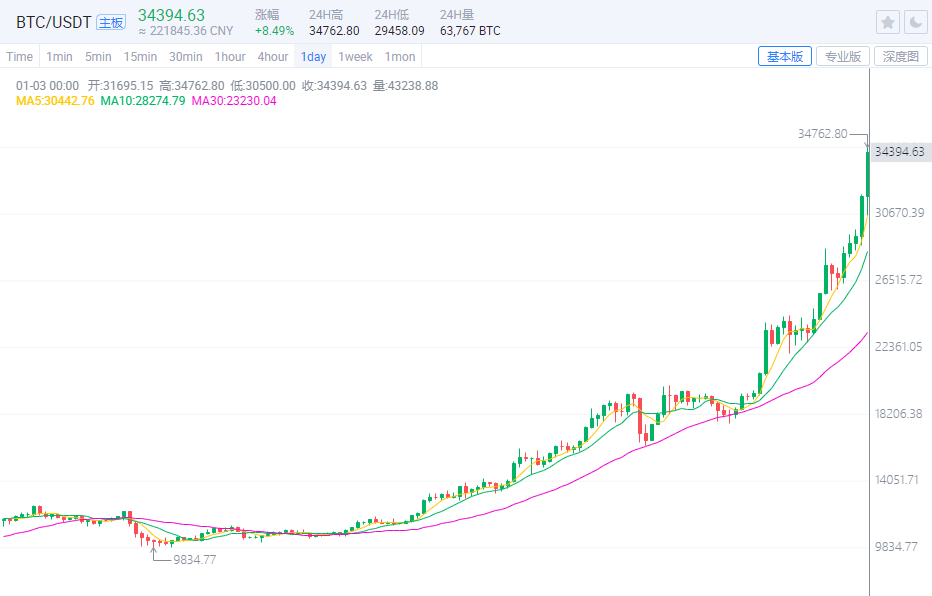The height and width of the screenshot is (596, 932).
Task: Open the 专业版 professional chart
Action: coord(843,56)
